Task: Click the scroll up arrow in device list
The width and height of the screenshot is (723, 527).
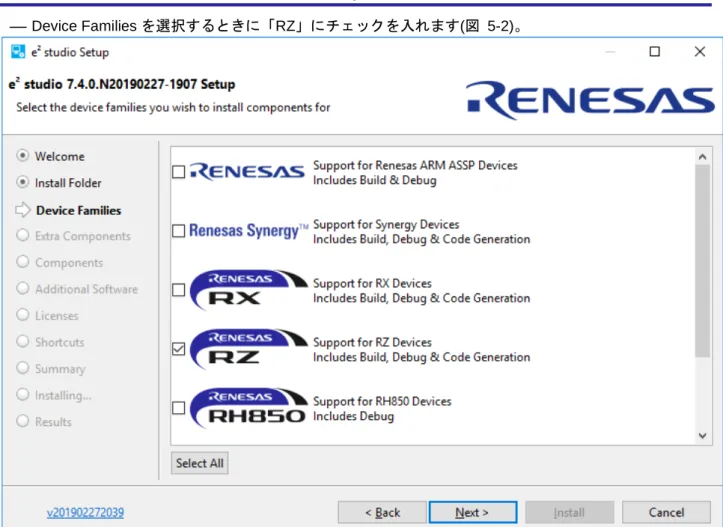Action: [702, 157]
